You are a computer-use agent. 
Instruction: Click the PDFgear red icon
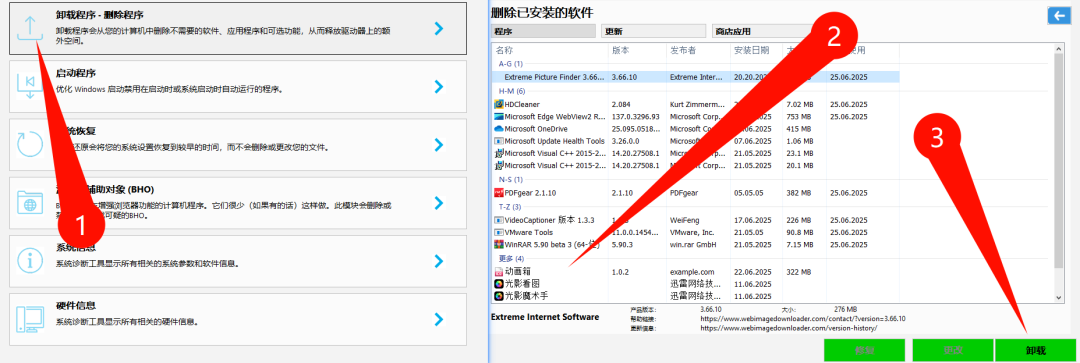[x=499, y=192]
